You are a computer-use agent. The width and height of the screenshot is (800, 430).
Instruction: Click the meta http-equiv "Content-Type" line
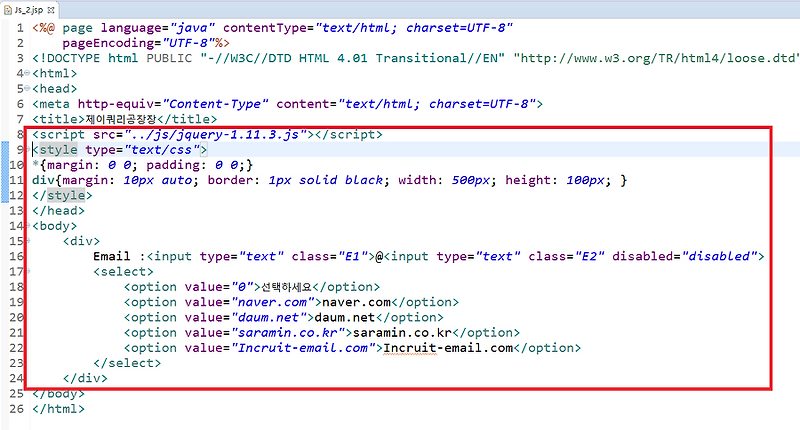(288, 104)
